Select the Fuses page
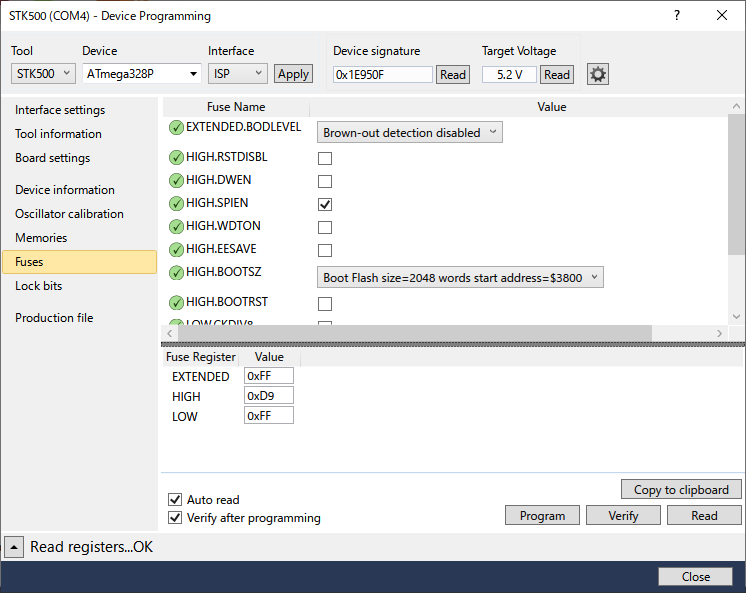The width and height of the screenshot is (746, 593). coord(79,262)
